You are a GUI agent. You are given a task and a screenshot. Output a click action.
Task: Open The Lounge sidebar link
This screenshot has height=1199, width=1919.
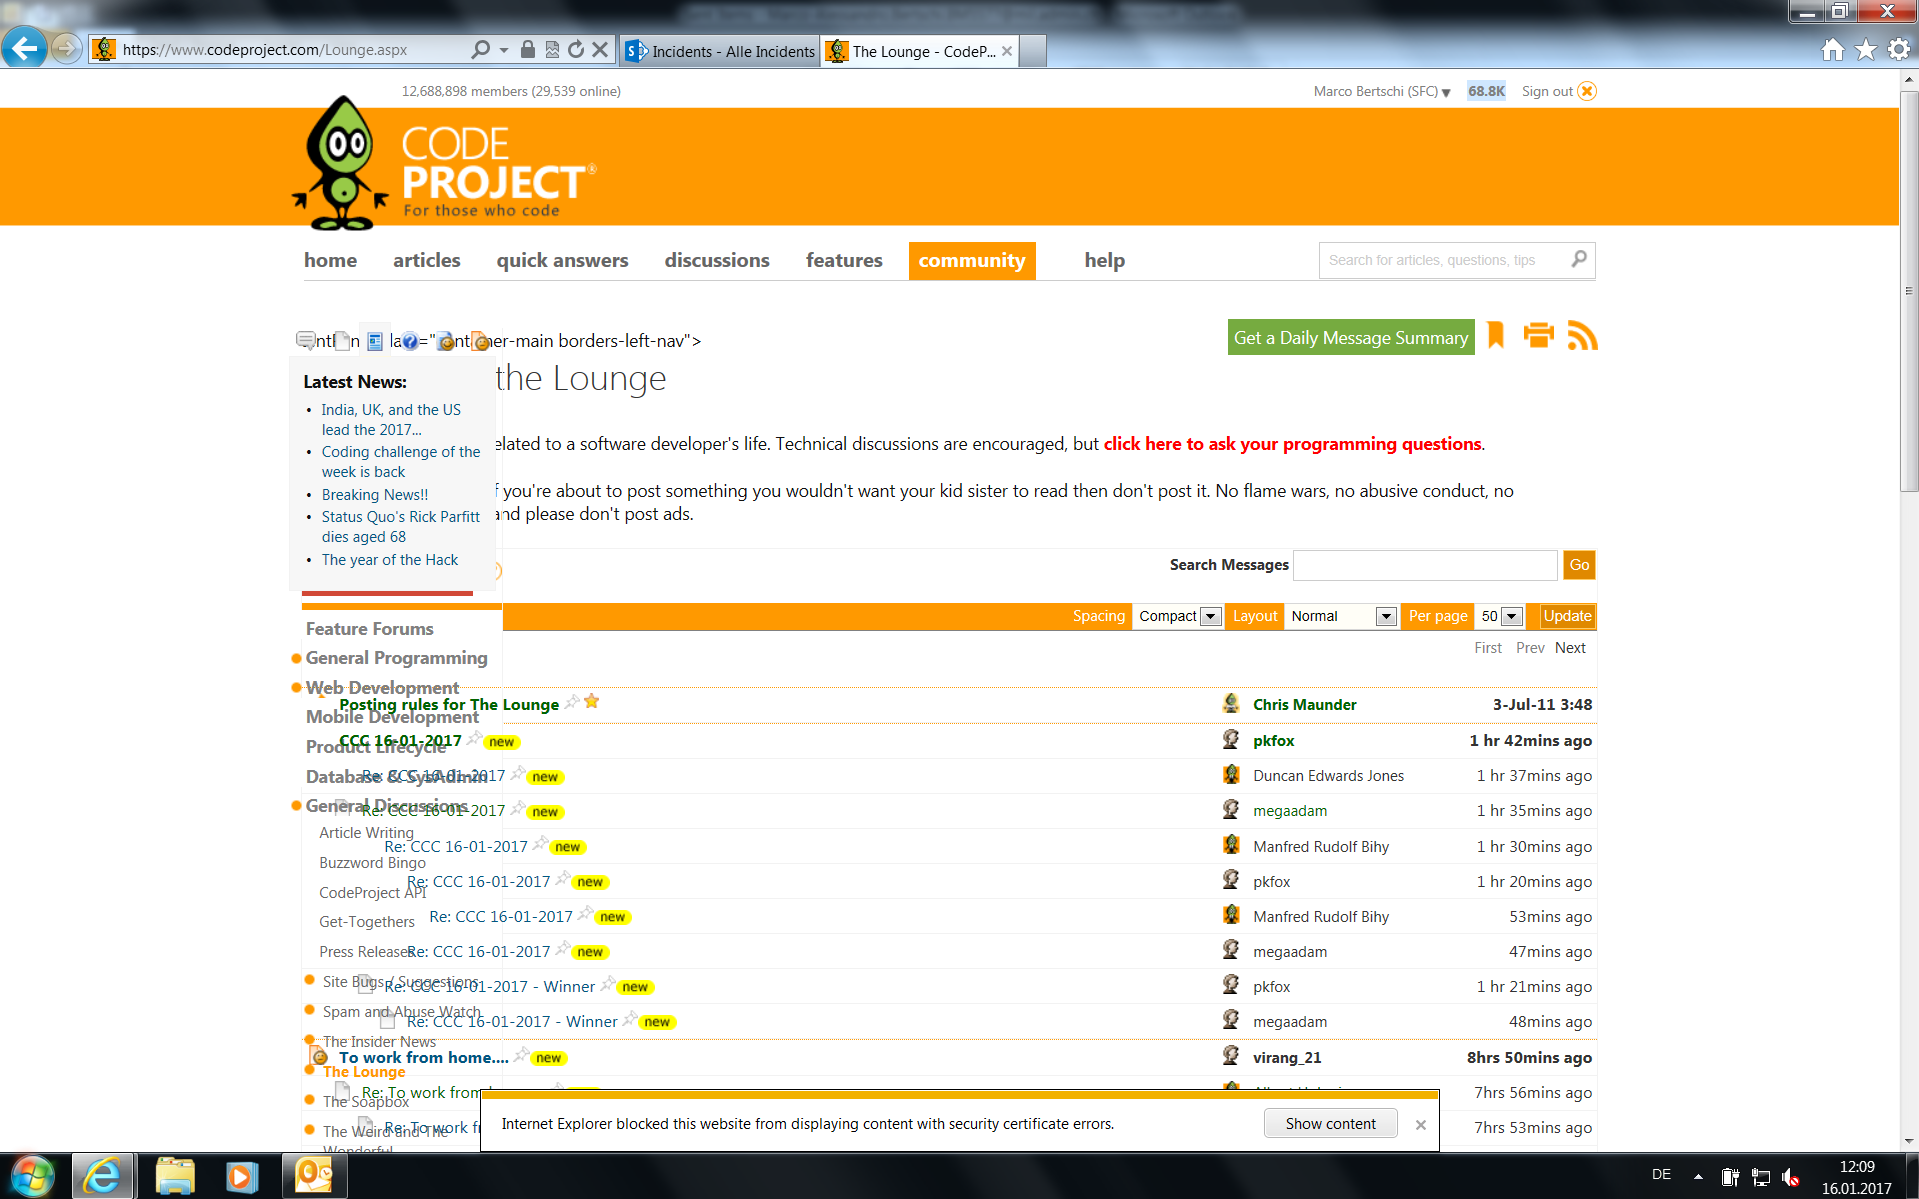point(364,1072)
